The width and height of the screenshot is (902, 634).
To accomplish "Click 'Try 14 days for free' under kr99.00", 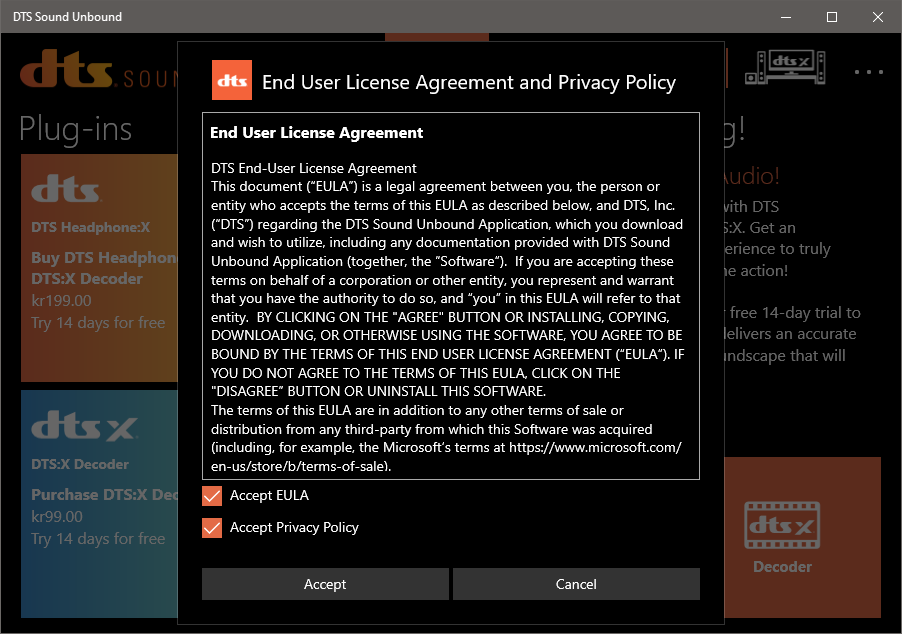I will coord(98,538).
